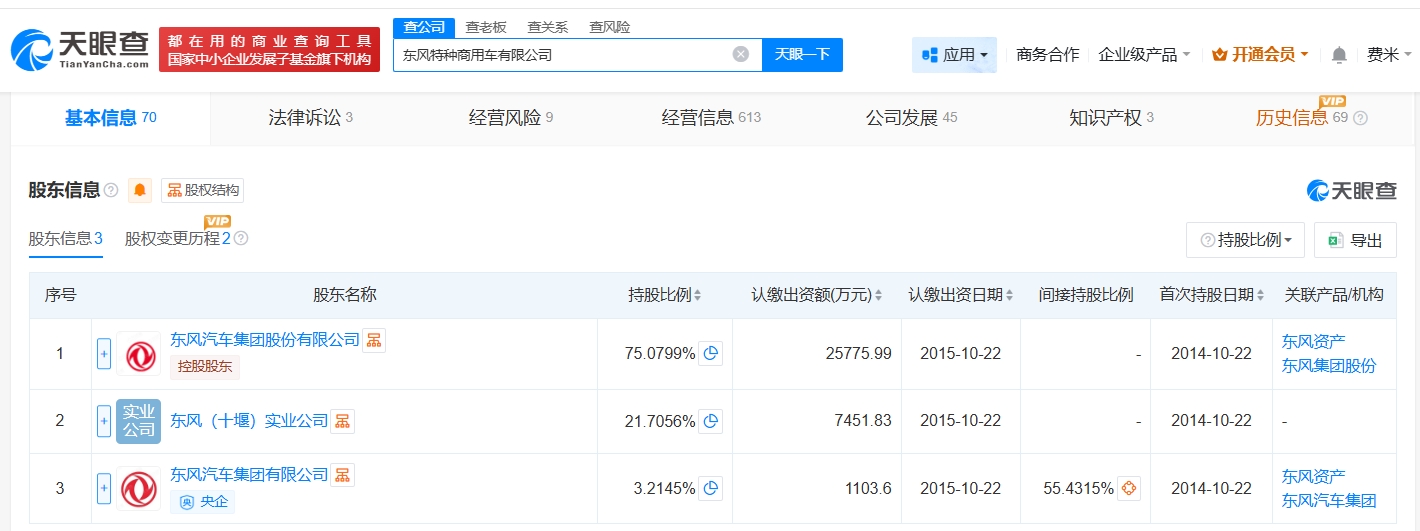The image size is (1420, 531).
Task: Expand row 3 东风汽车集团有限公司 details
Action: click(104, 489)
